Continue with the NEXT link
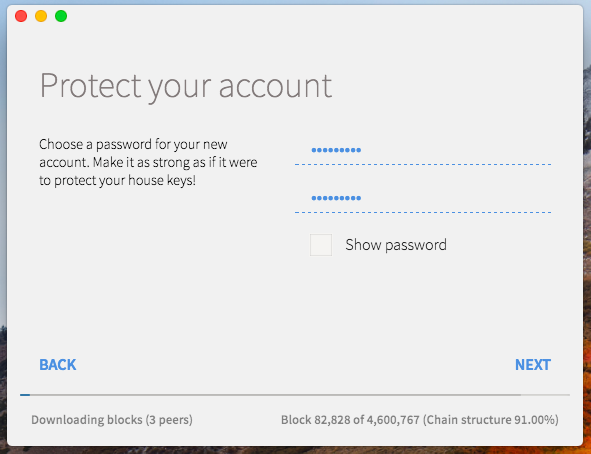This screenshot has height=454, width=591. [x=533, y=365]
